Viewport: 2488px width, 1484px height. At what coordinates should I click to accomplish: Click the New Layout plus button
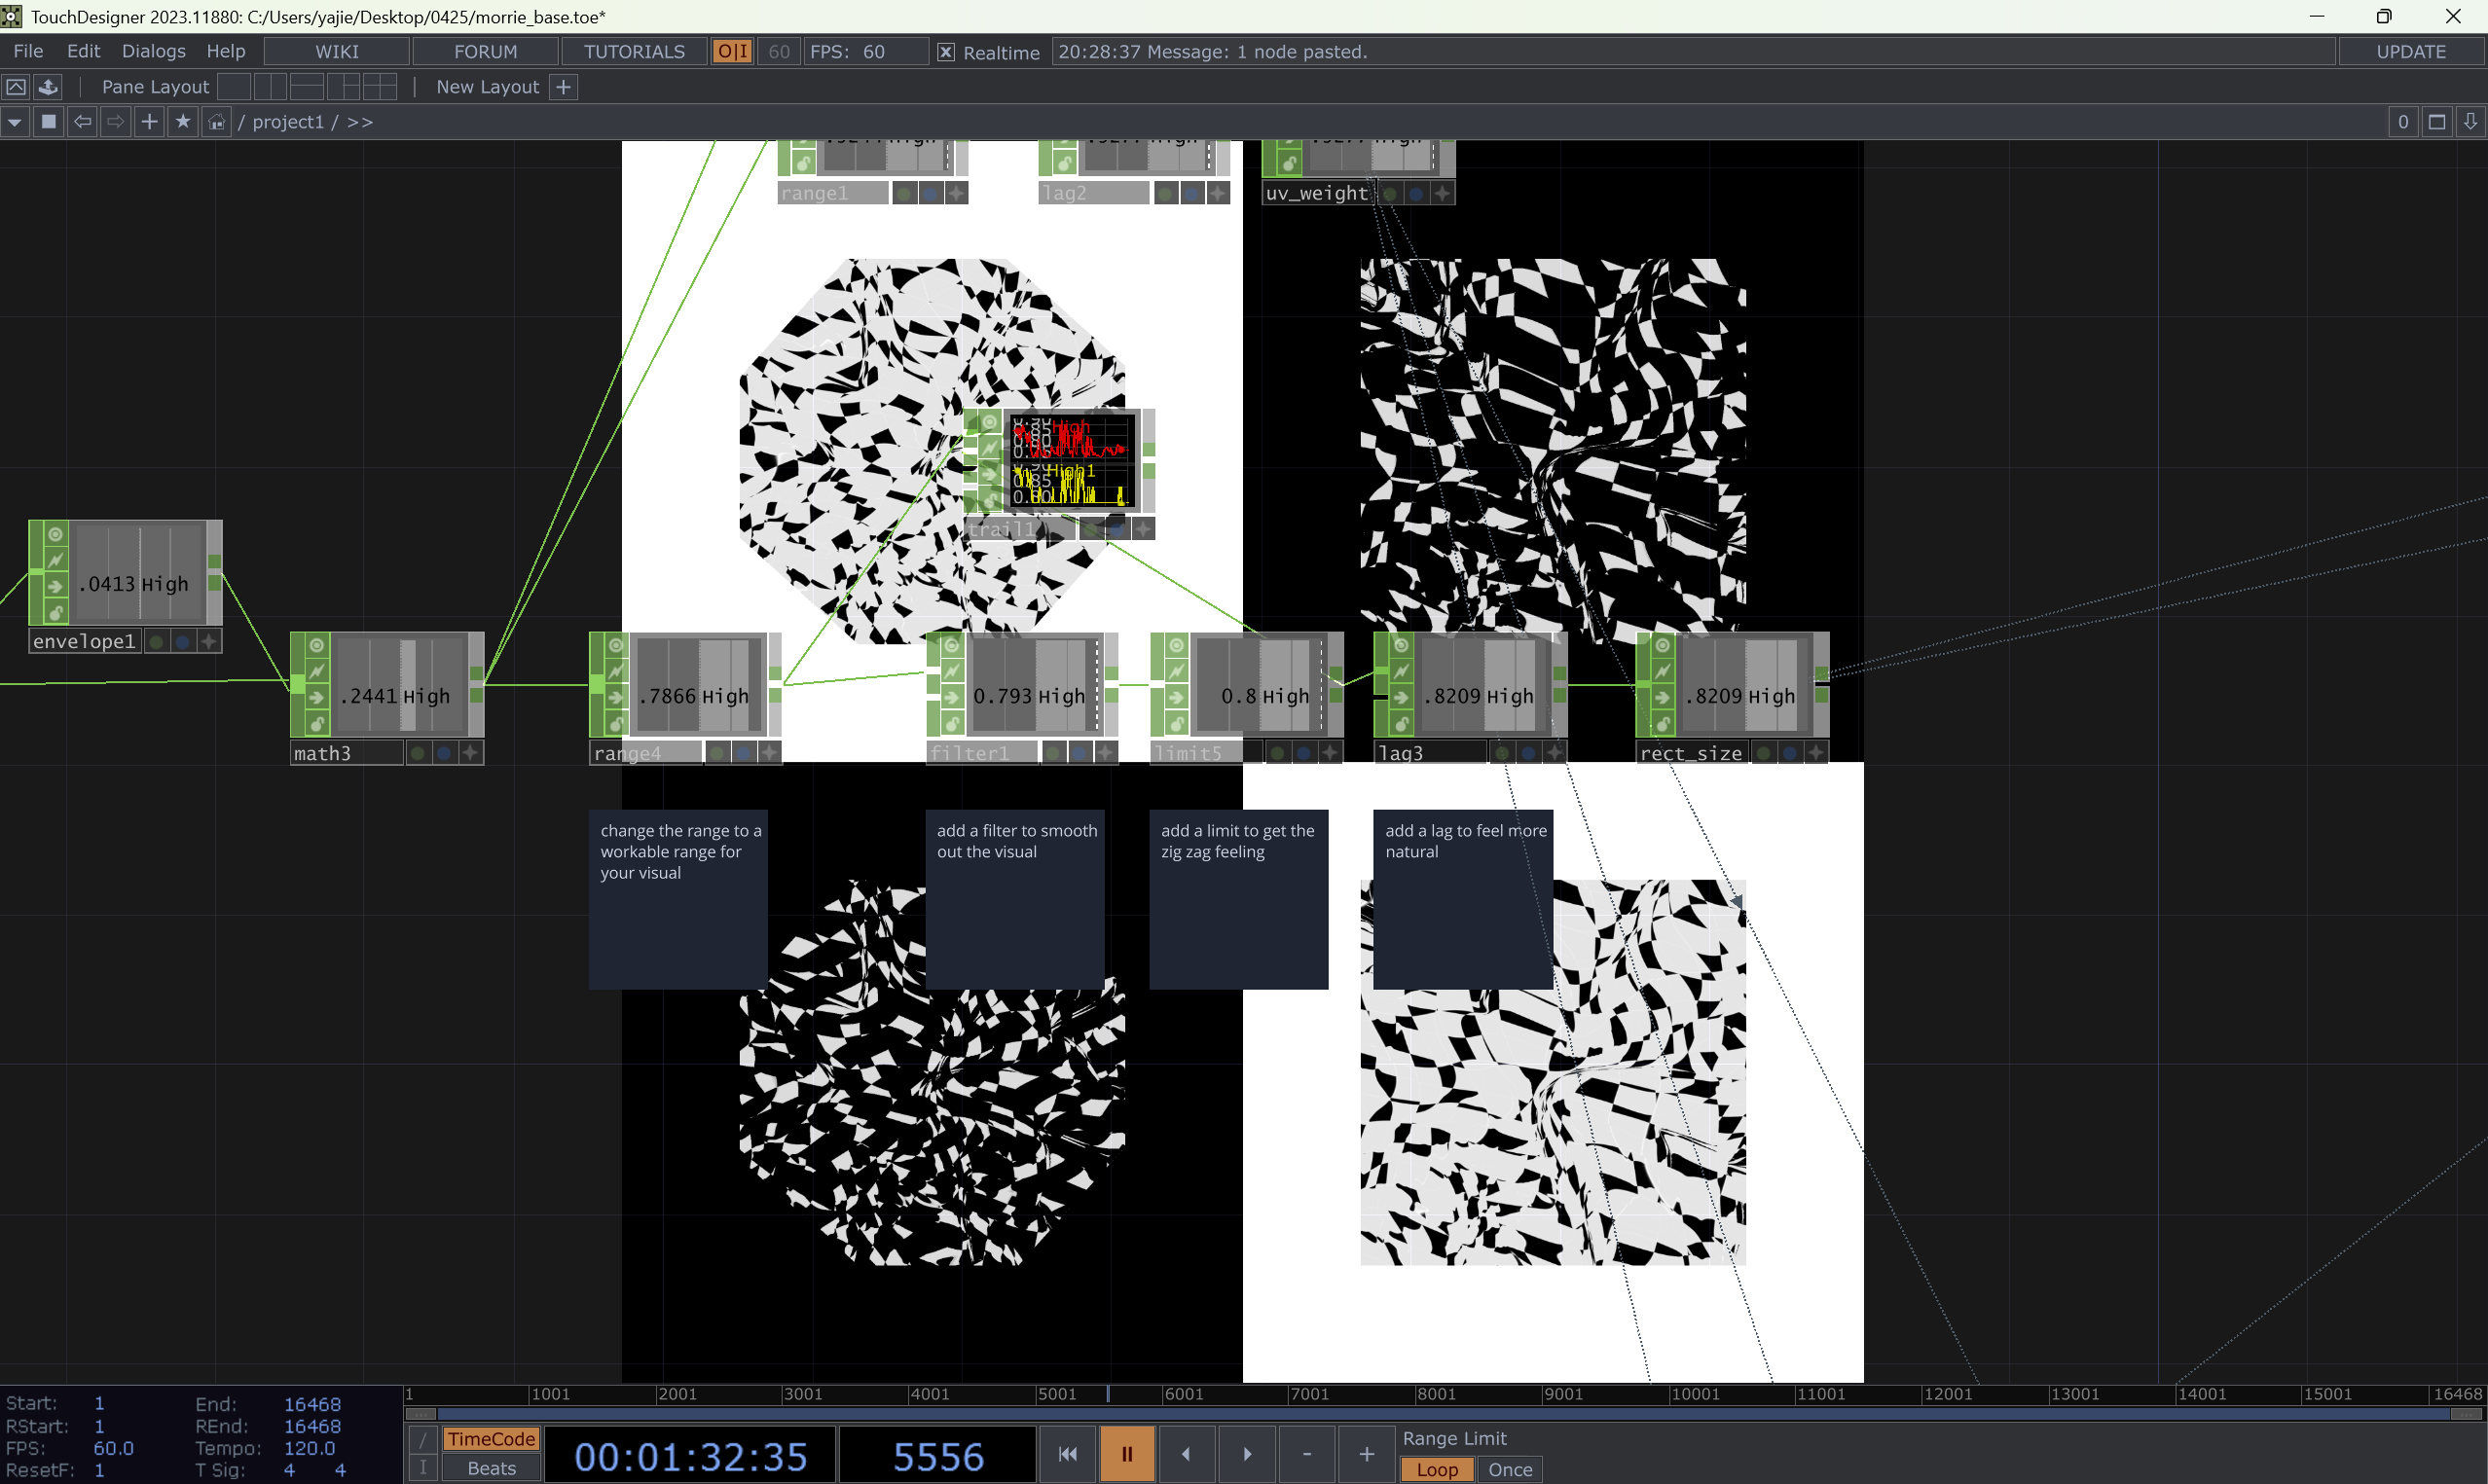[564, 87]
